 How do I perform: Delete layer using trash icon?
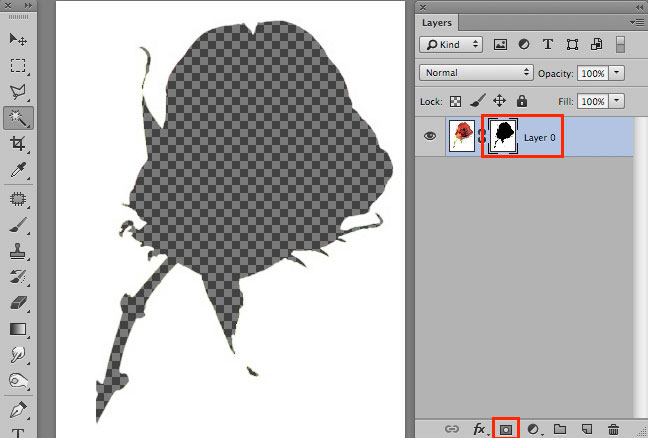pos(614,429)
